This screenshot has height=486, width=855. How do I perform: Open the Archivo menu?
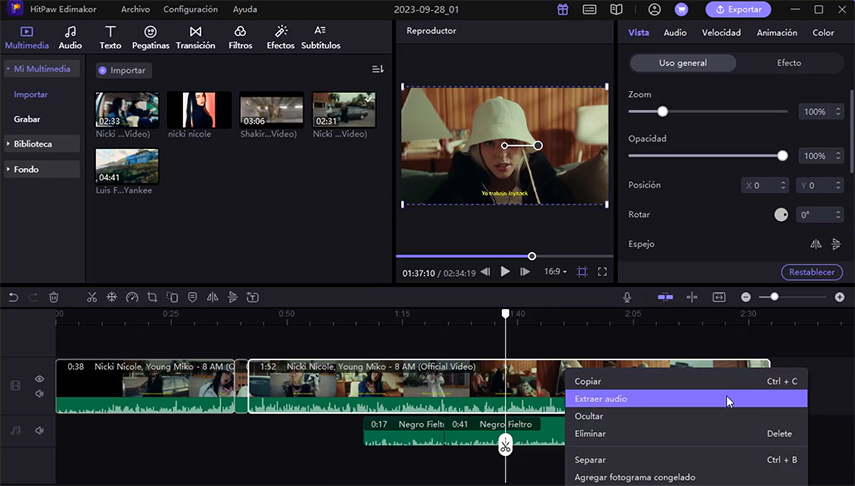tap(135, 9)
